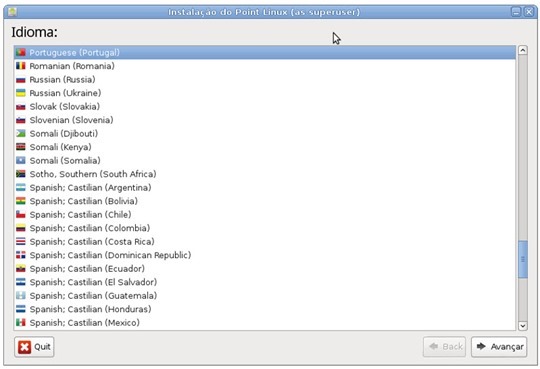Image resolution: width=540 pixels, height=369 pixels.
Task: Click the Argentina flag icon
Action: coord(21,187)
